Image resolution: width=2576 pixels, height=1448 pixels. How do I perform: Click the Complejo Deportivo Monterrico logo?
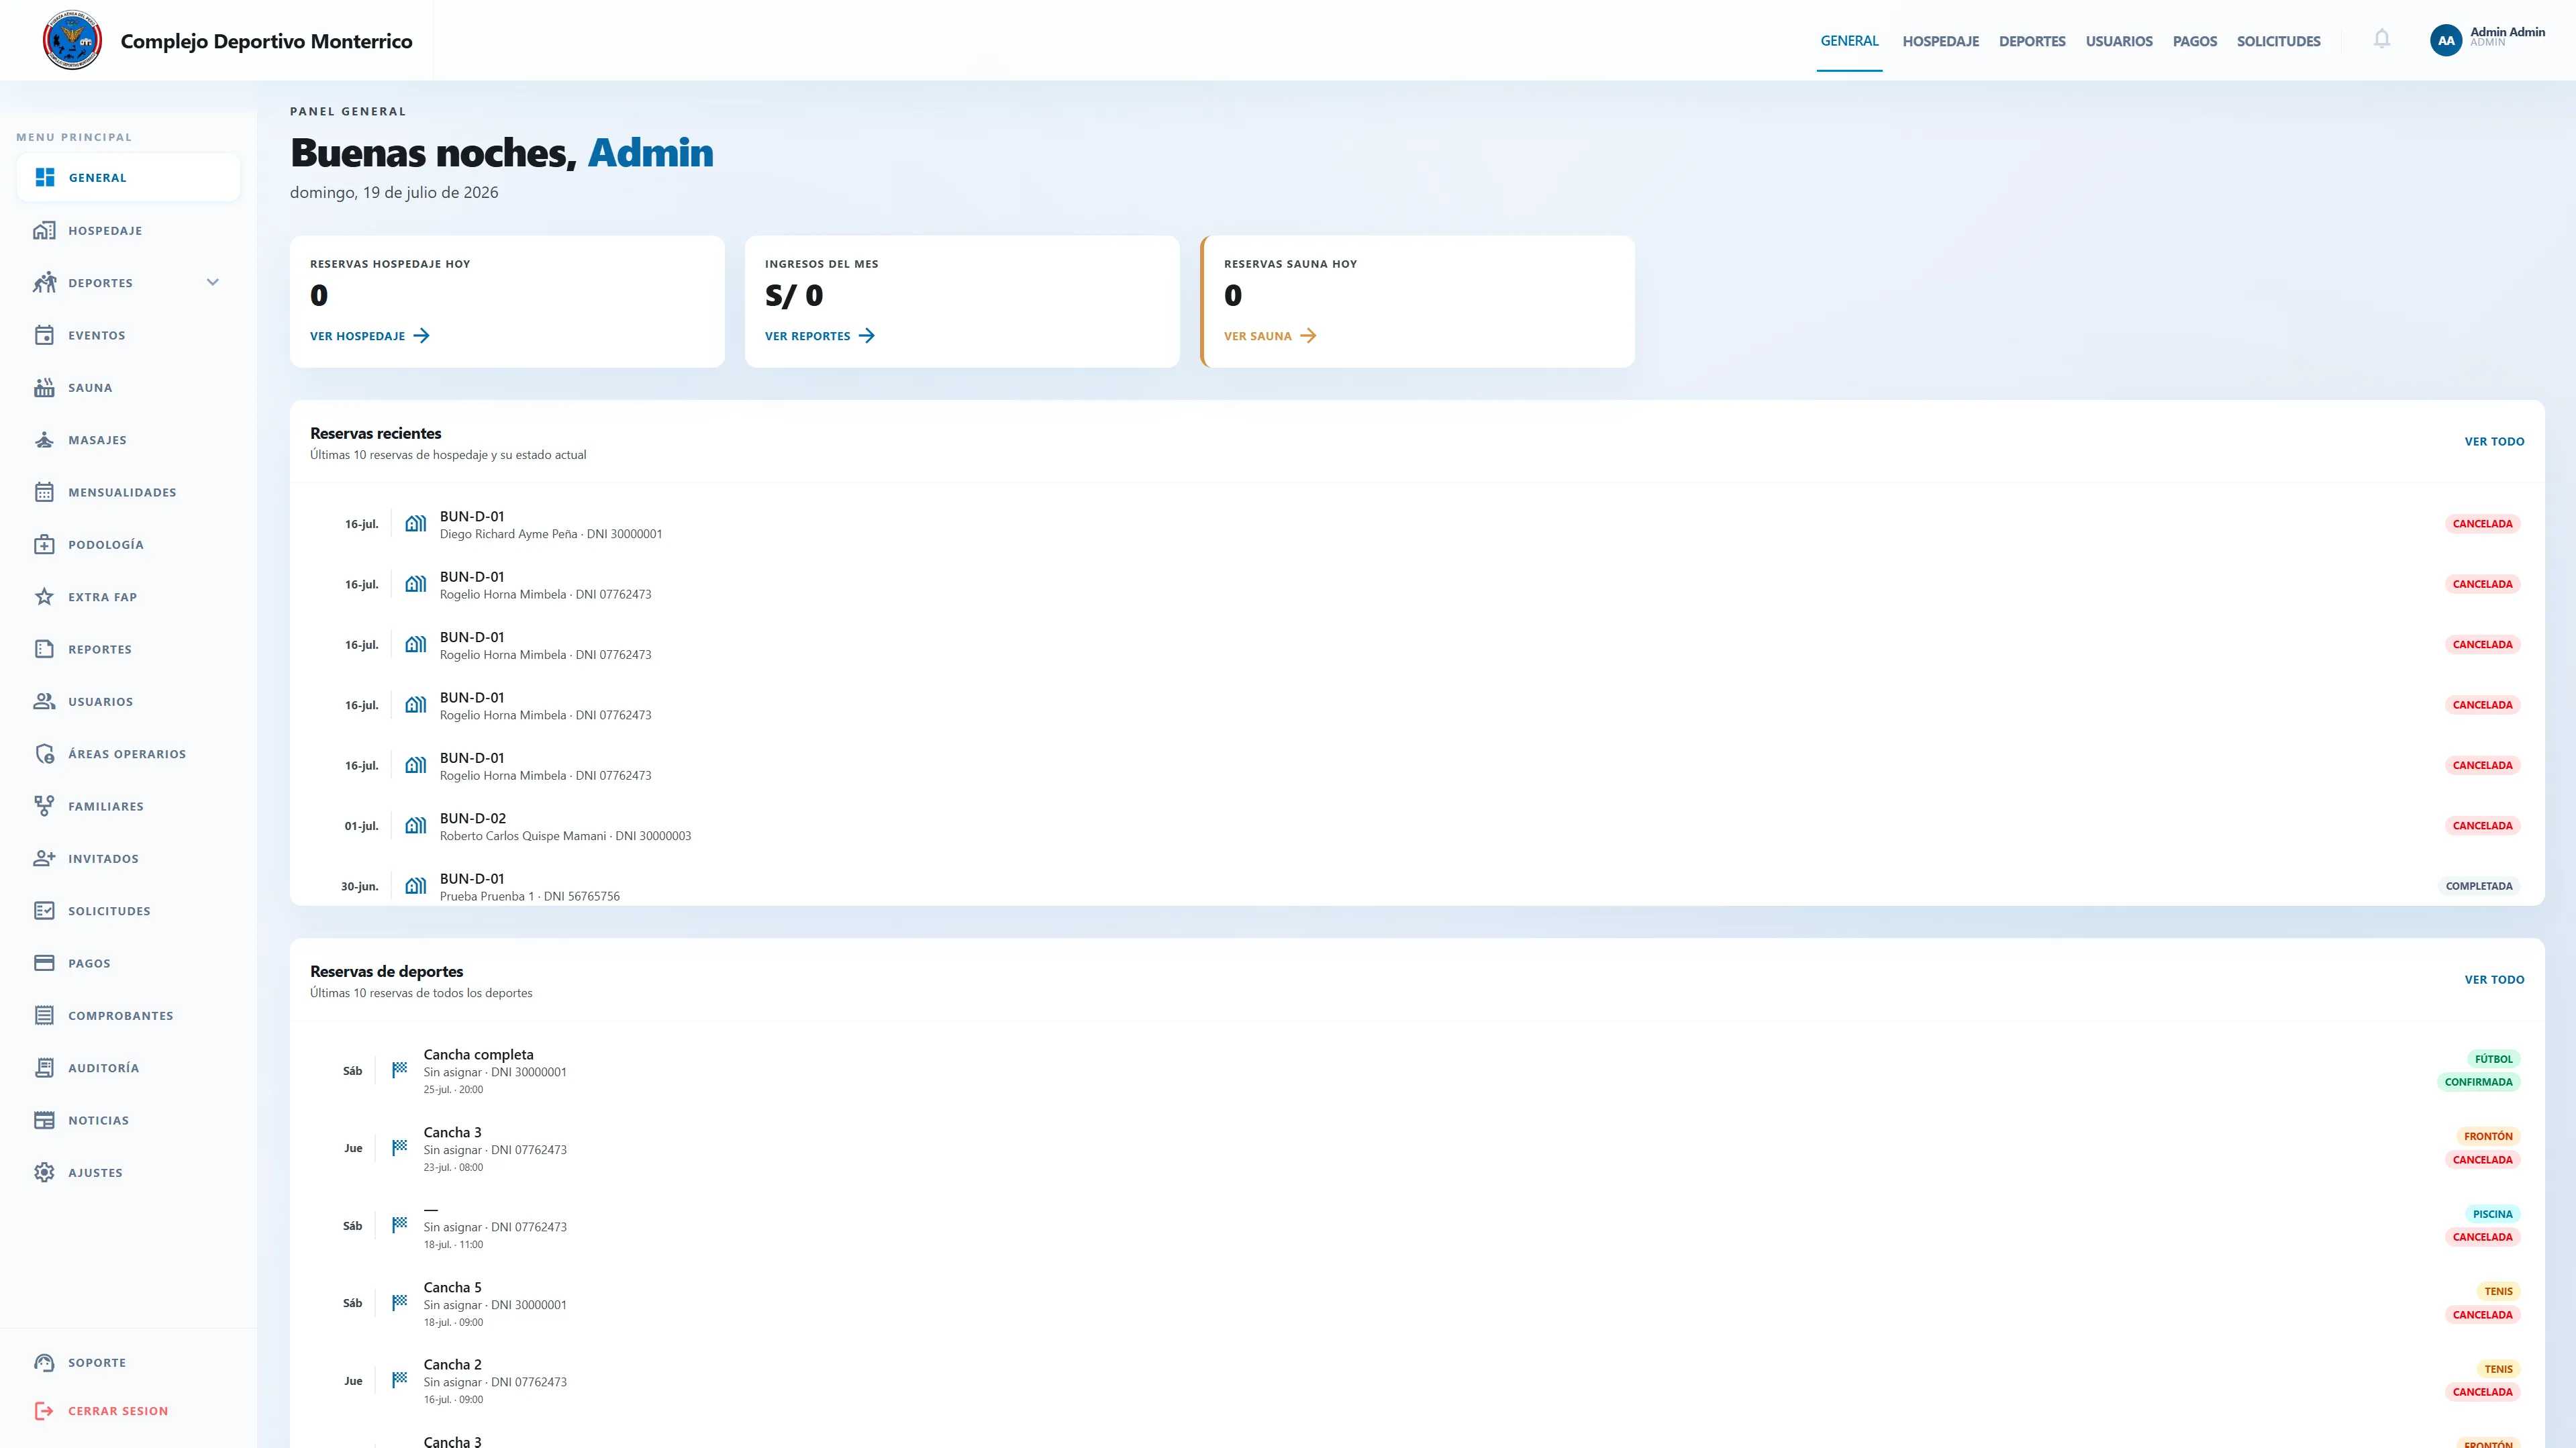point(72,40)
